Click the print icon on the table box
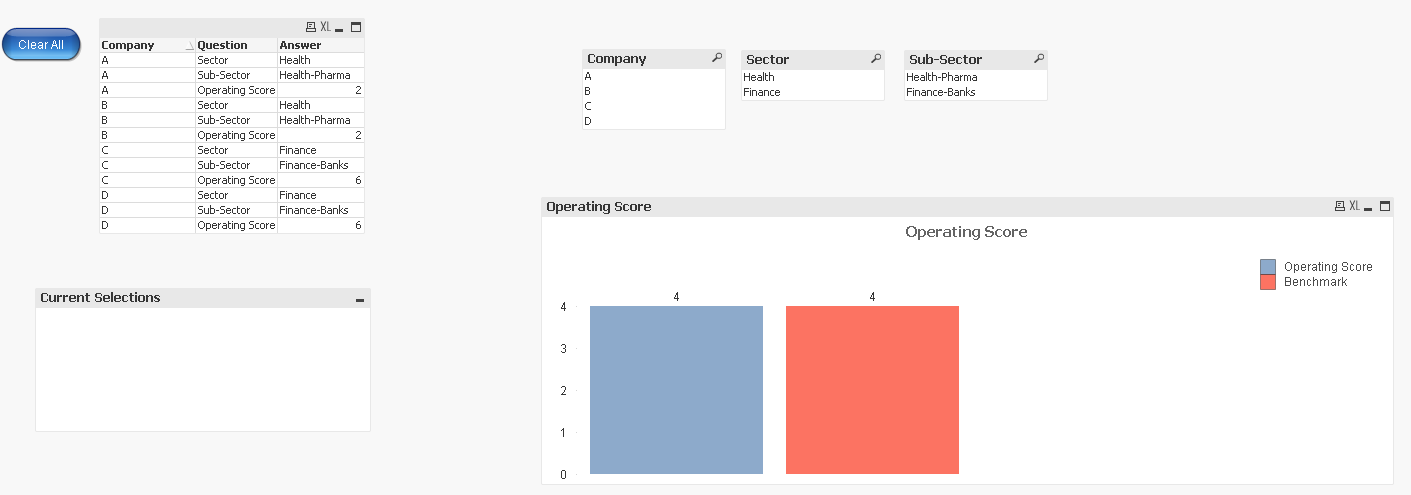 point(310,27)
